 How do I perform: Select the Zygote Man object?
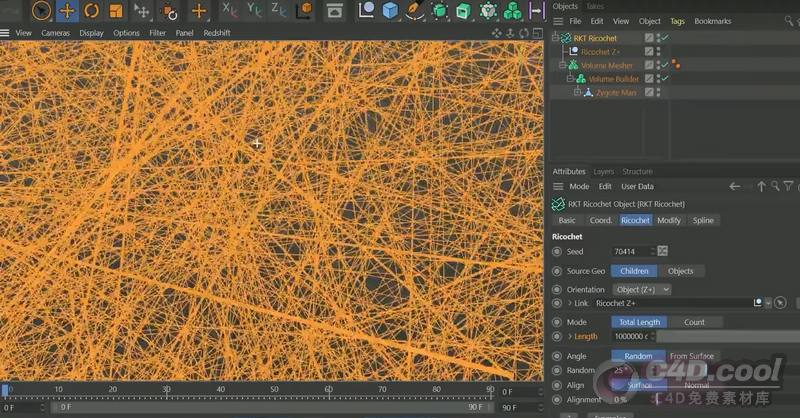click(x=616, y=92)
